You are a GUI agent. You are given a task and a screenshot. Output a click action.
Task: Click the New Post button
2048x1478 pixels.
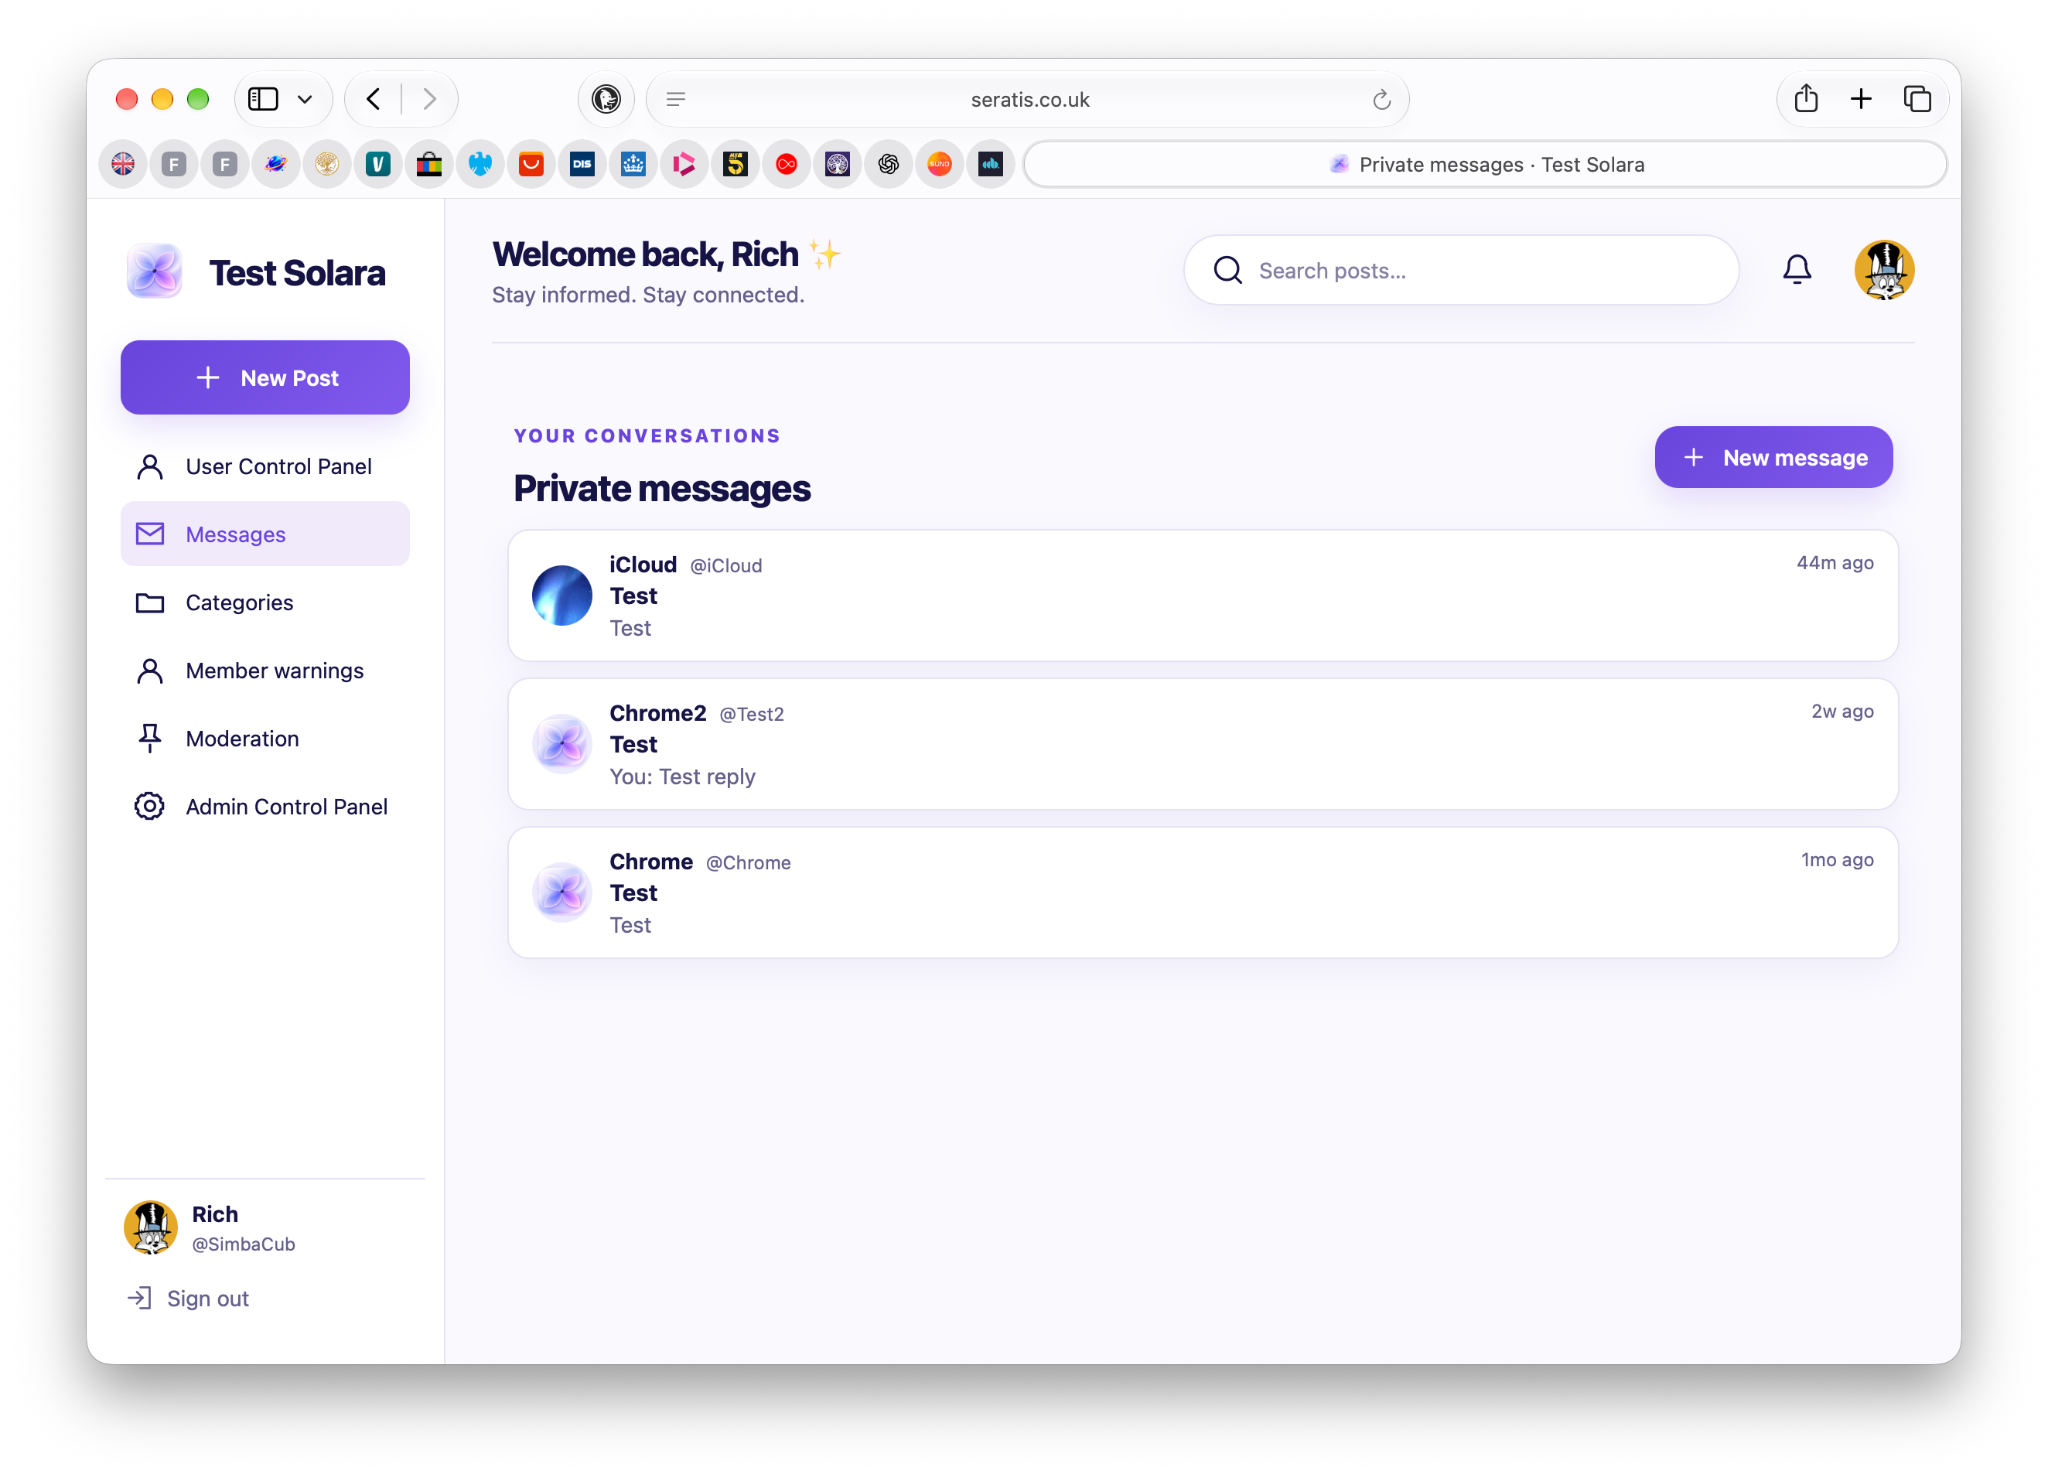coord(265,378)
